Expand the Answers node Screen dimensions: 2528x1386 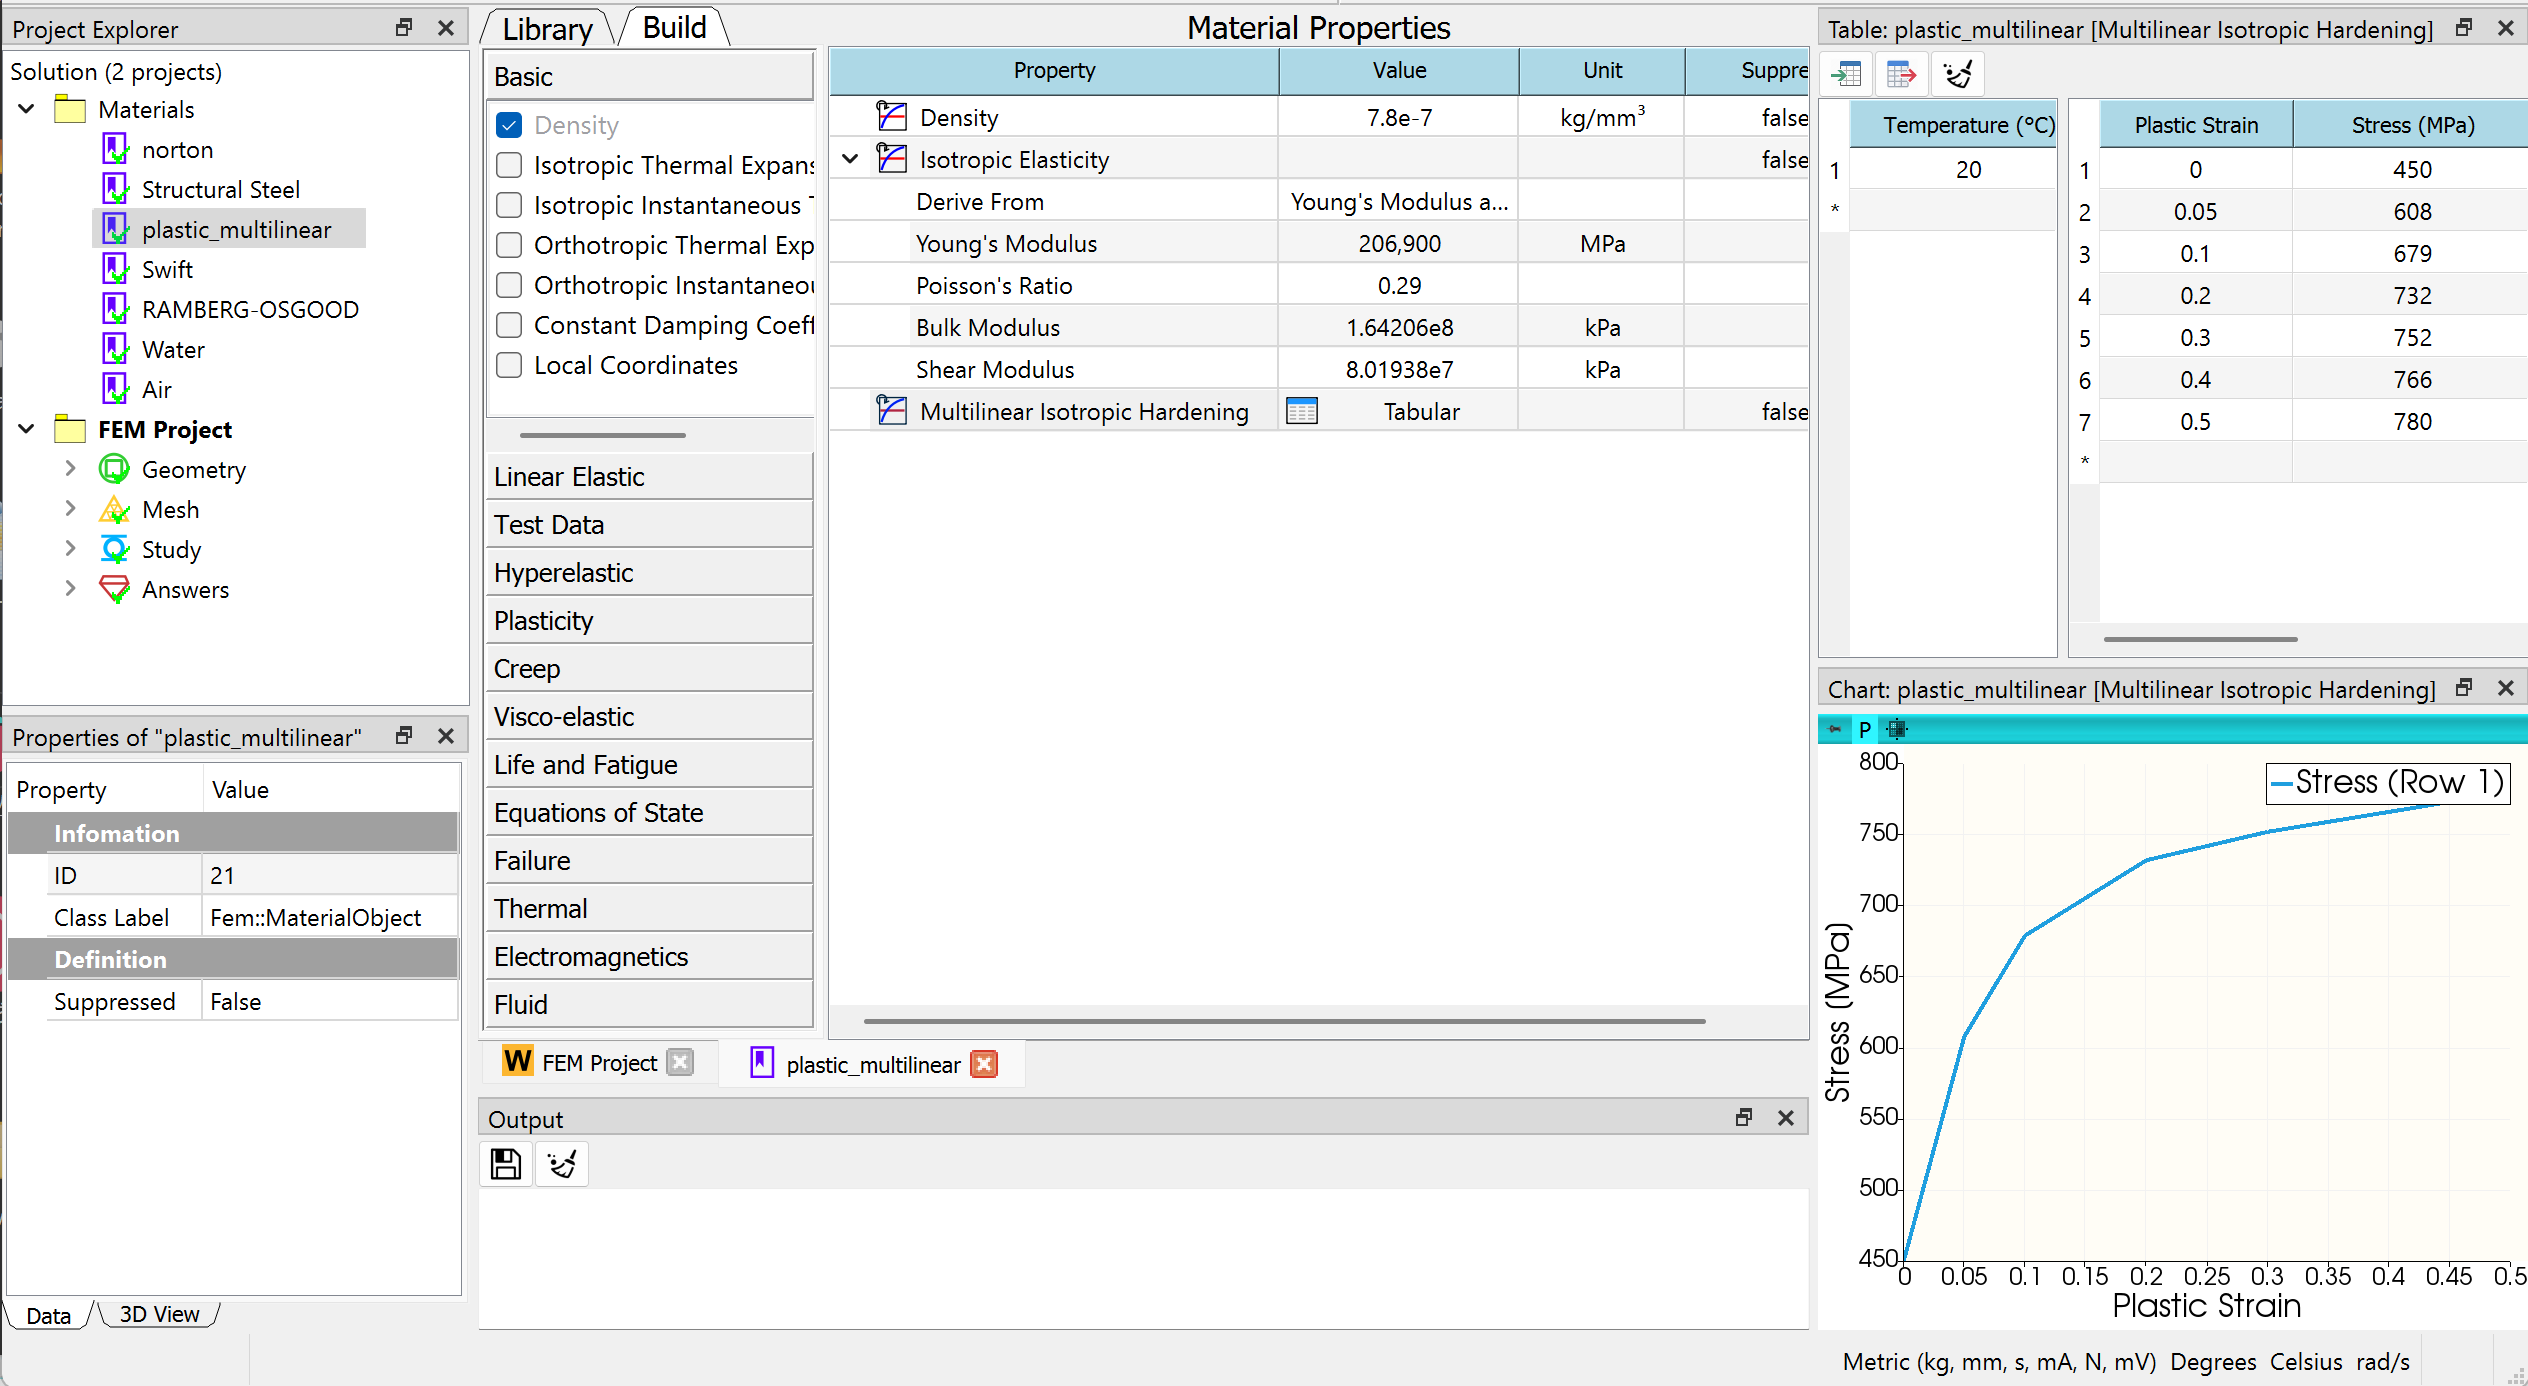[70, 588]
